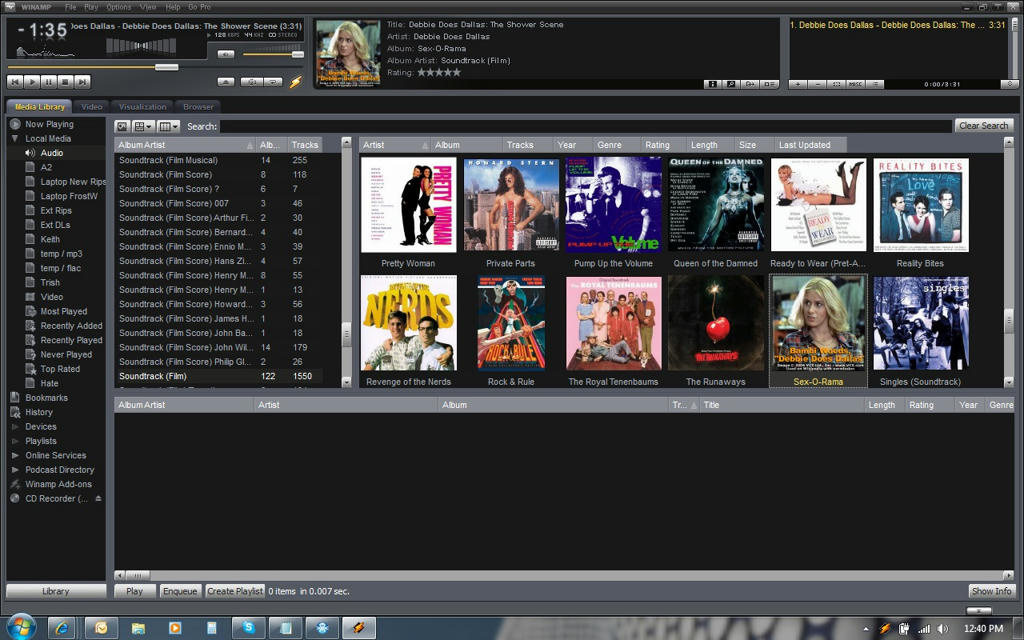Expand the Devices tree node
Image resolution: width=1024 pixels, height=640 pixels.
pos(14,426)
